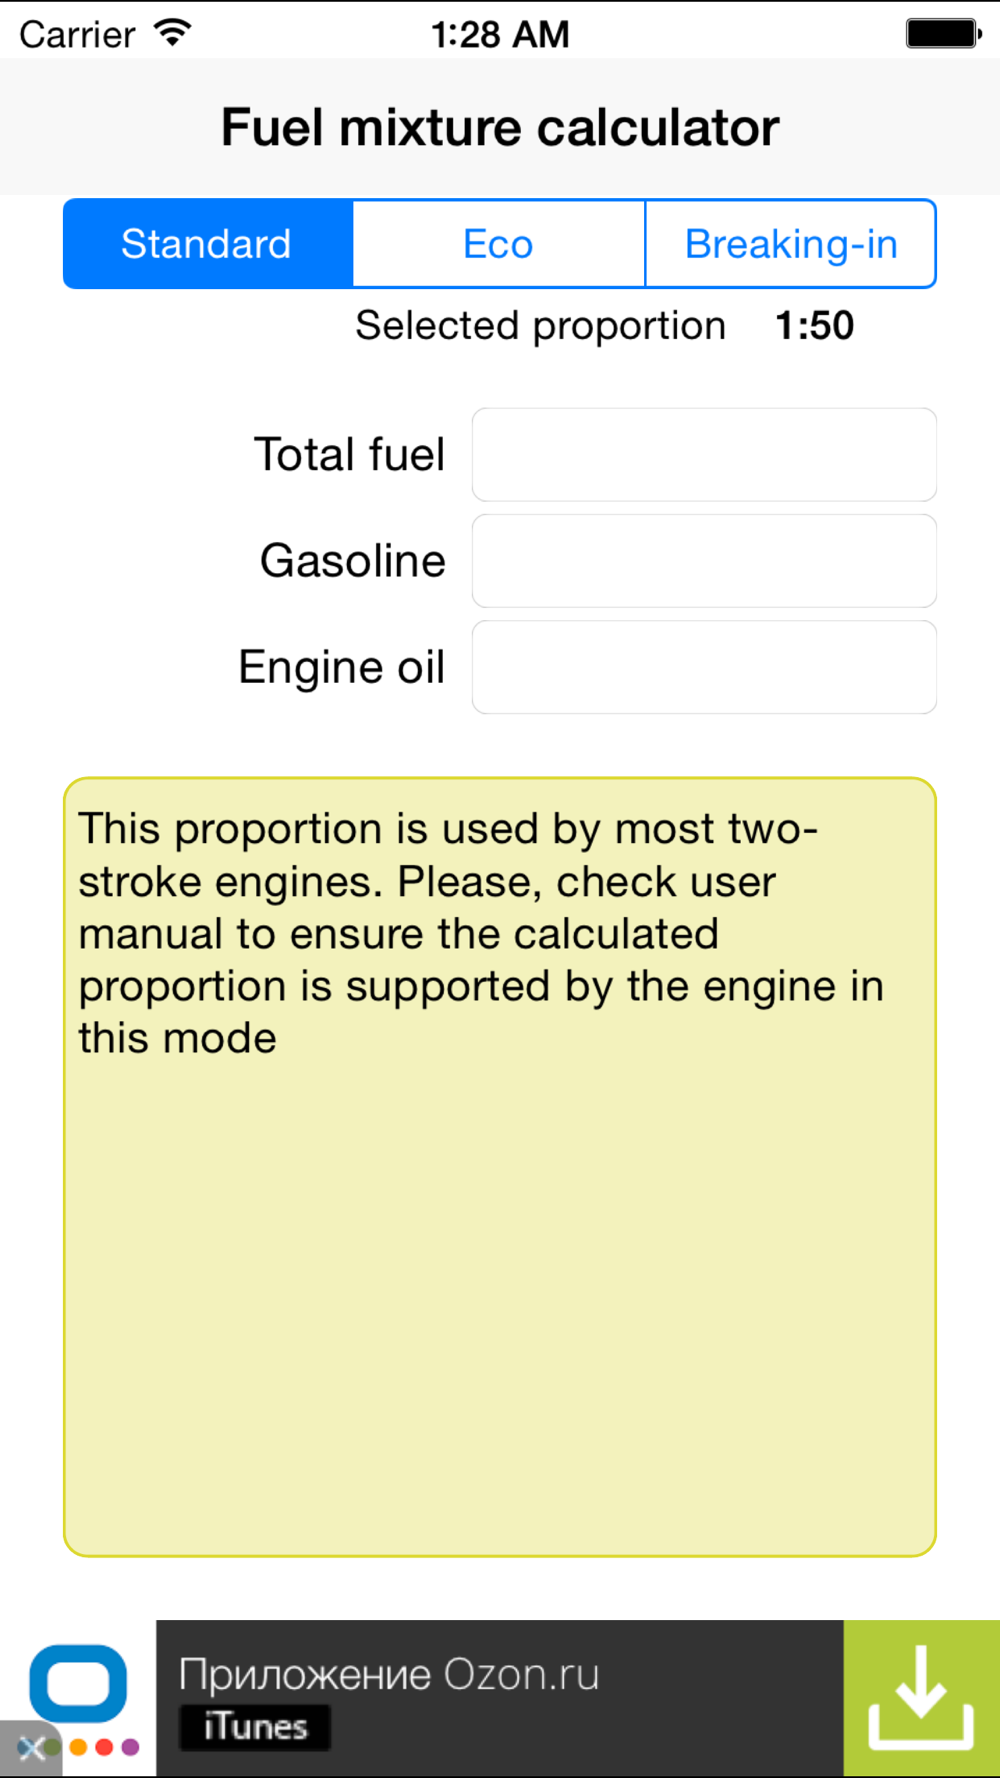
Task: Tap the green download arrow icon
Action: pos(921,1698)
